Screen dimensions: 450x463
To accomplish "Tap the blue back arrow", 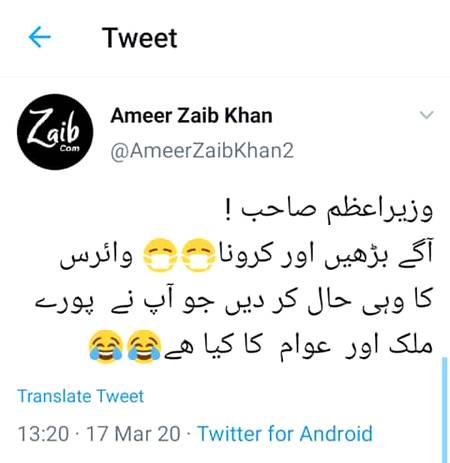I will (39, 37).
